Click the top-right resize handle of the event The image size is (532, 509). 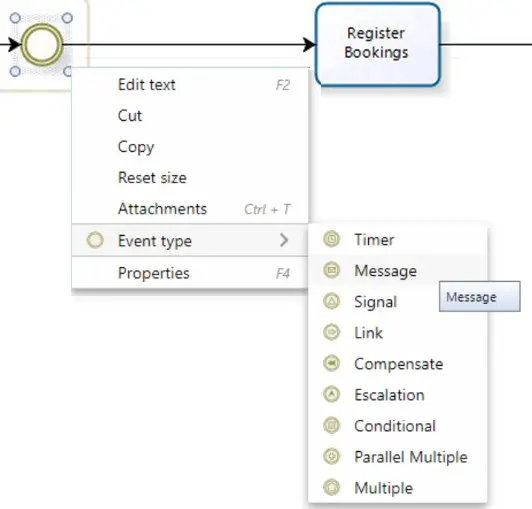[x=67, y=18]
